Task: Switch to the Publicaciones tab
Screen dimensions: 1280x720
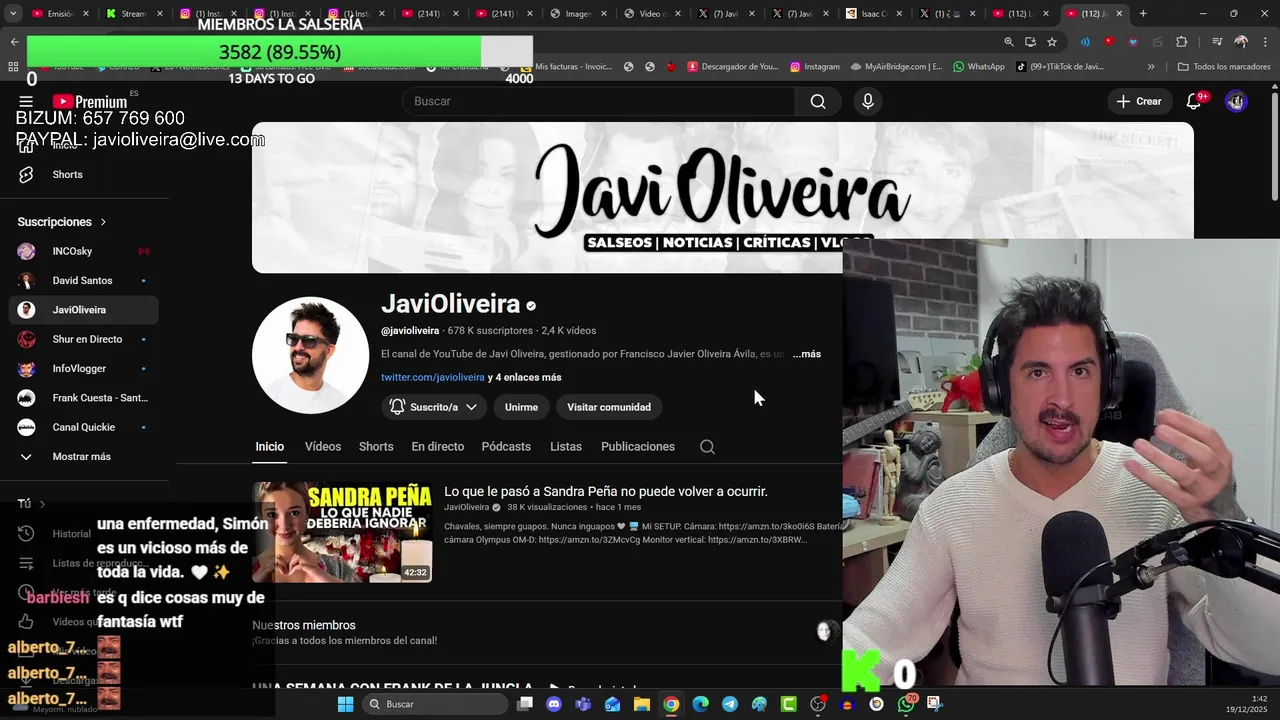Action: (638, 447)
